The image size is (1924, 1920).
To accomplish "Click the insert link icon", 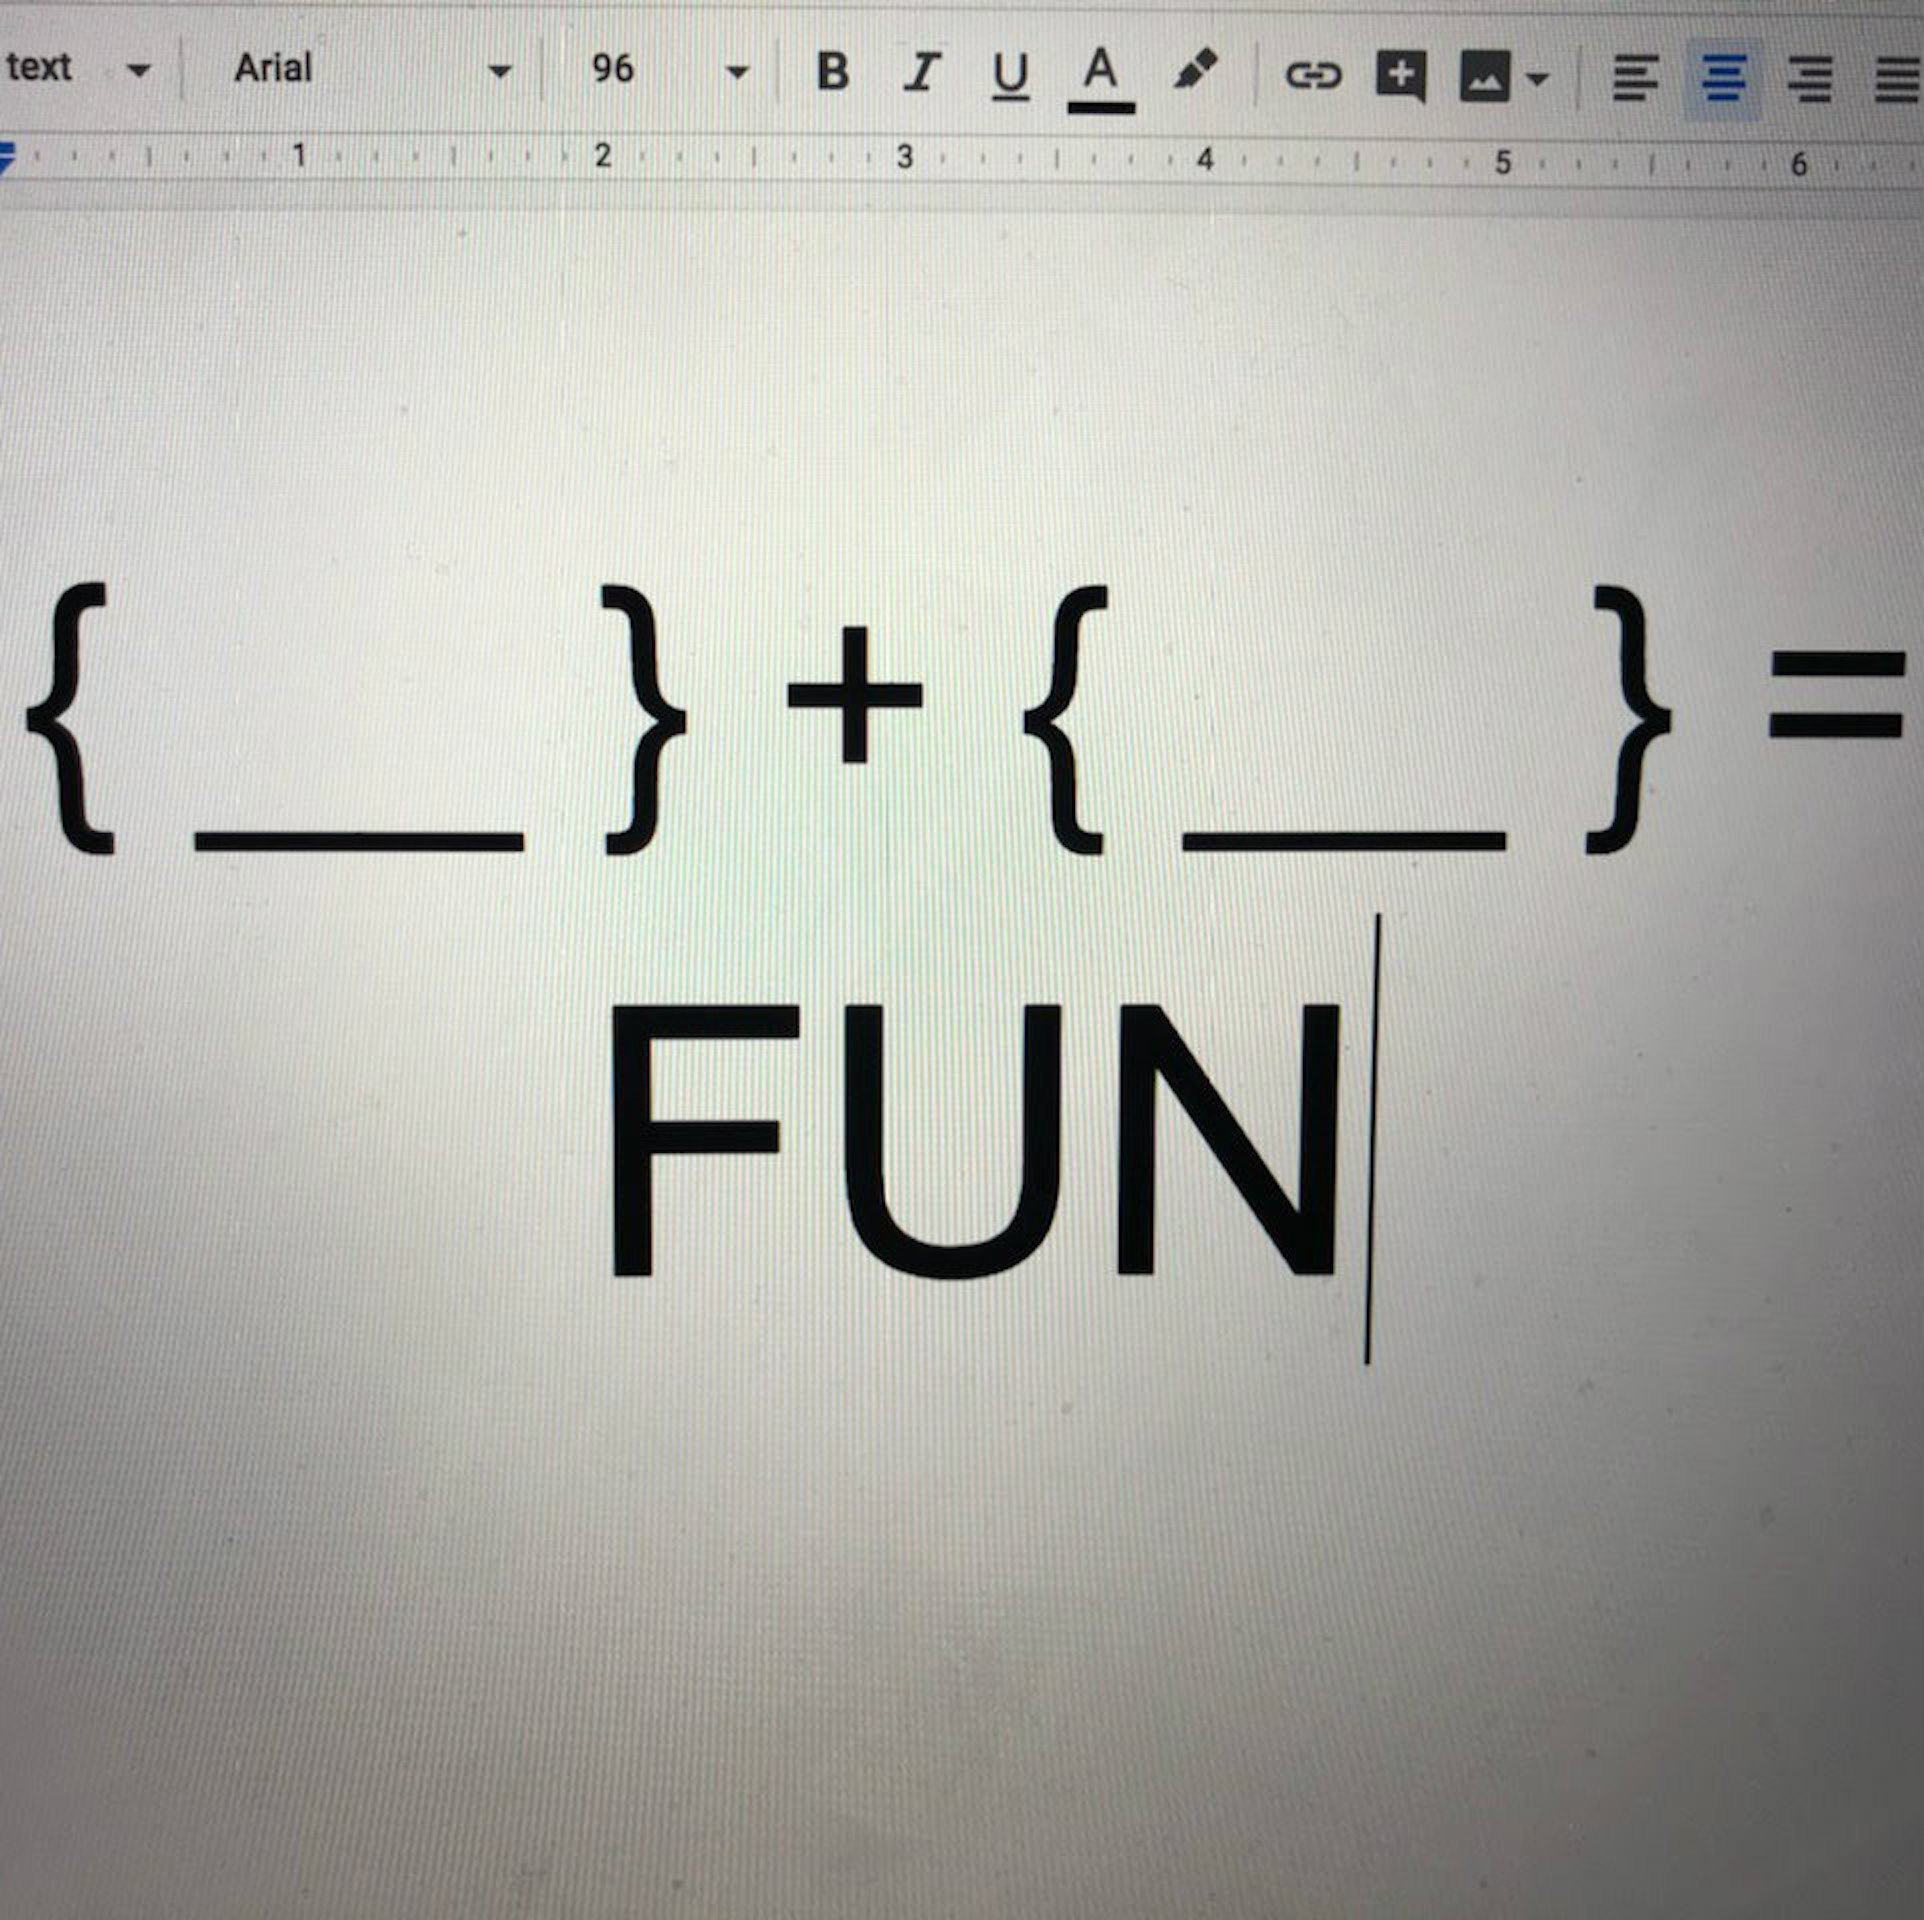I will point(1312,75).
